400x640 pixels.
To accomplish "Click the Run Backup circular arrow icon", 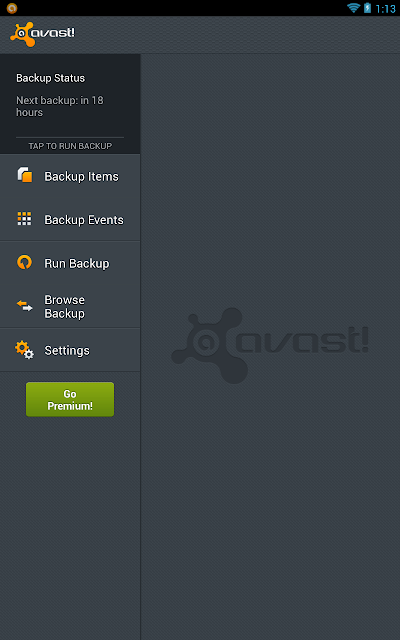I will tap(24, 262).
